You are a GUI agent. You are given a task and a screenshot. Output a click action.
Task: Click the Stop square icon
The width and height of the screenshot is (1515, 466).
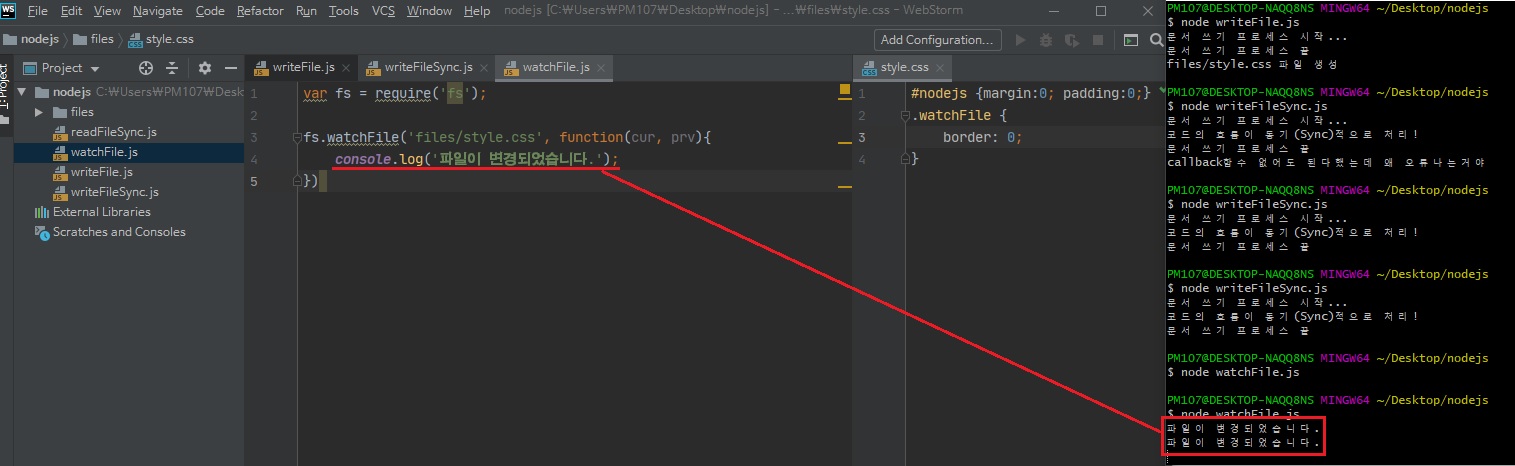click(1097, 41)
